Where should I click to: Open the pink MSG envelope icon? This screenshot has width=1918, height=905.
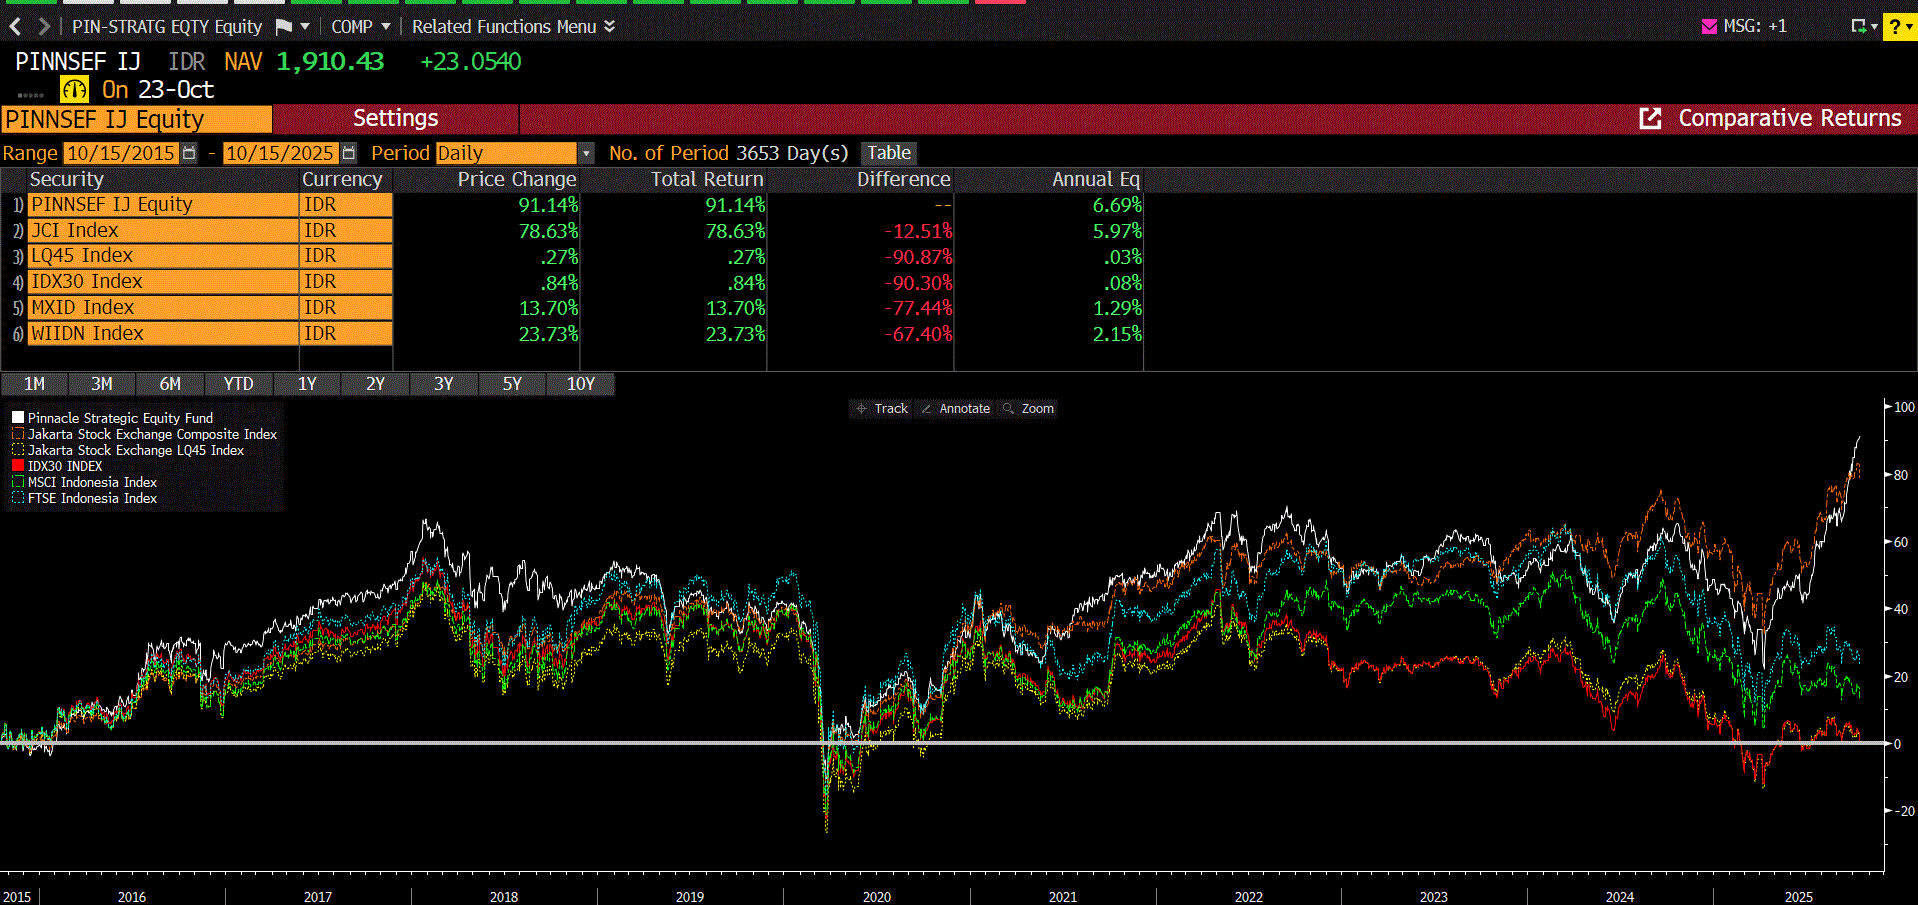pyautogui.click(x=1709, y=27)
